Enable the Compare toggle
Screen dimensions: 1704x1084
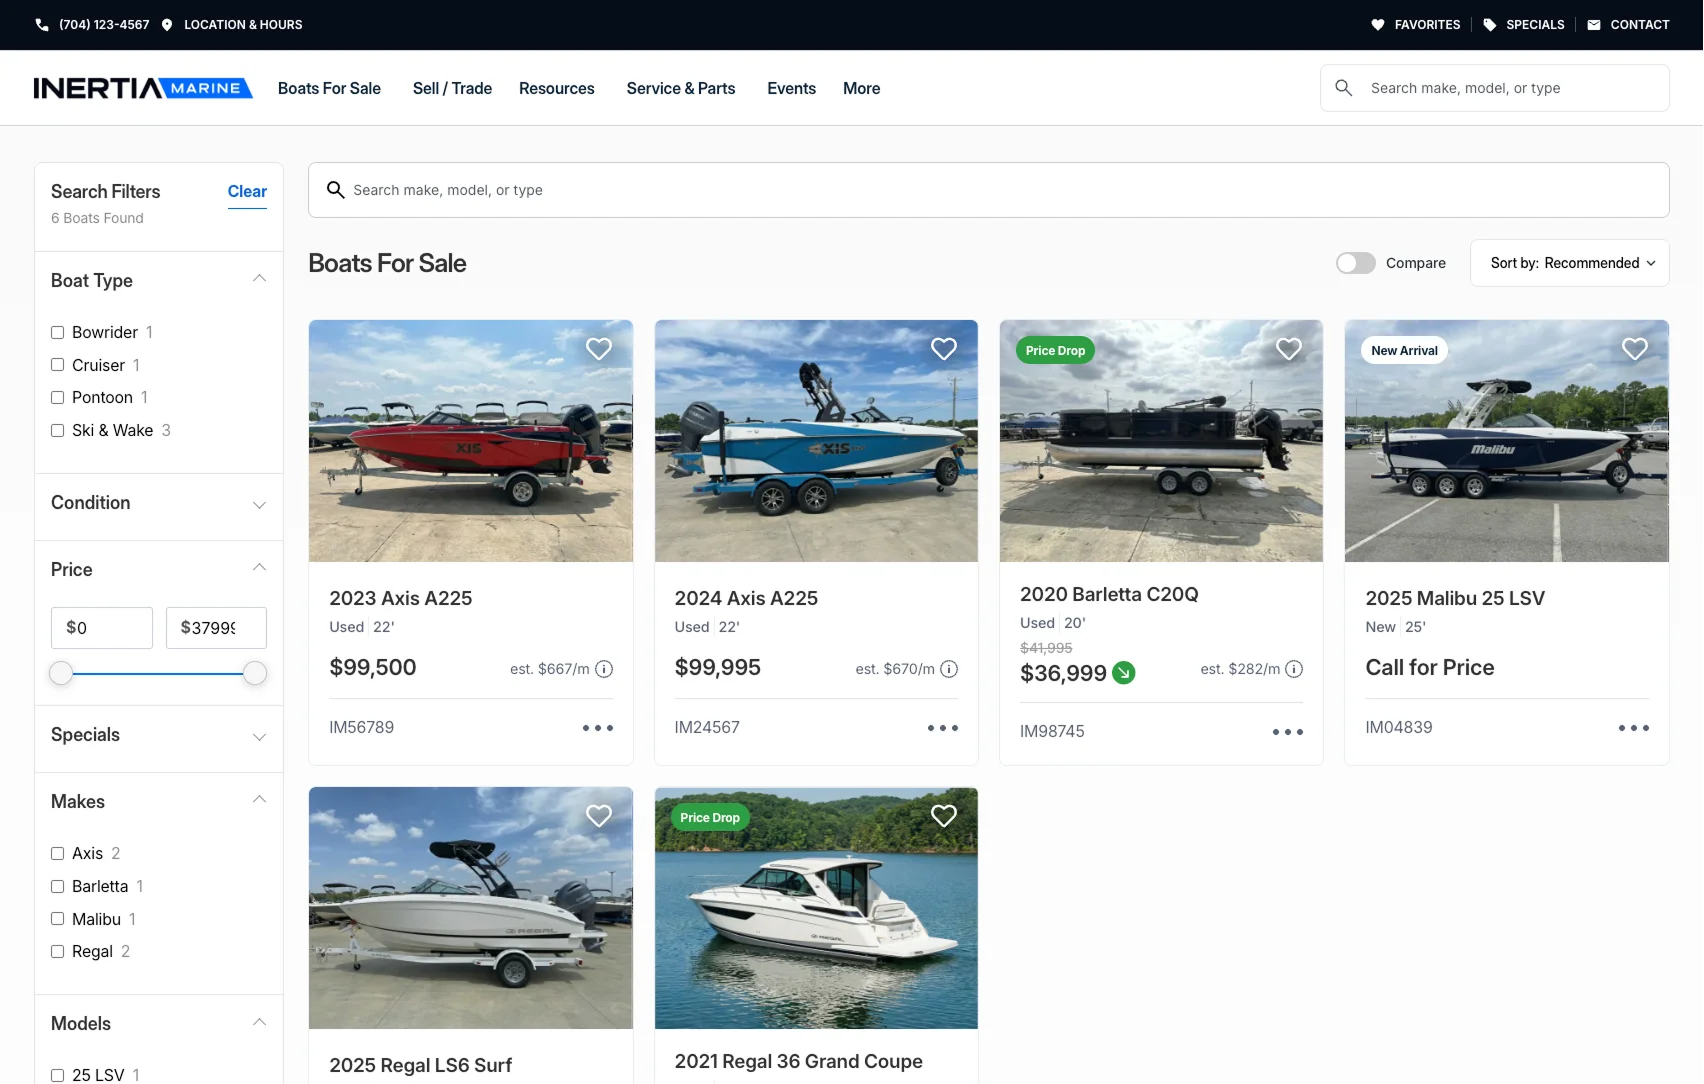1356,263
